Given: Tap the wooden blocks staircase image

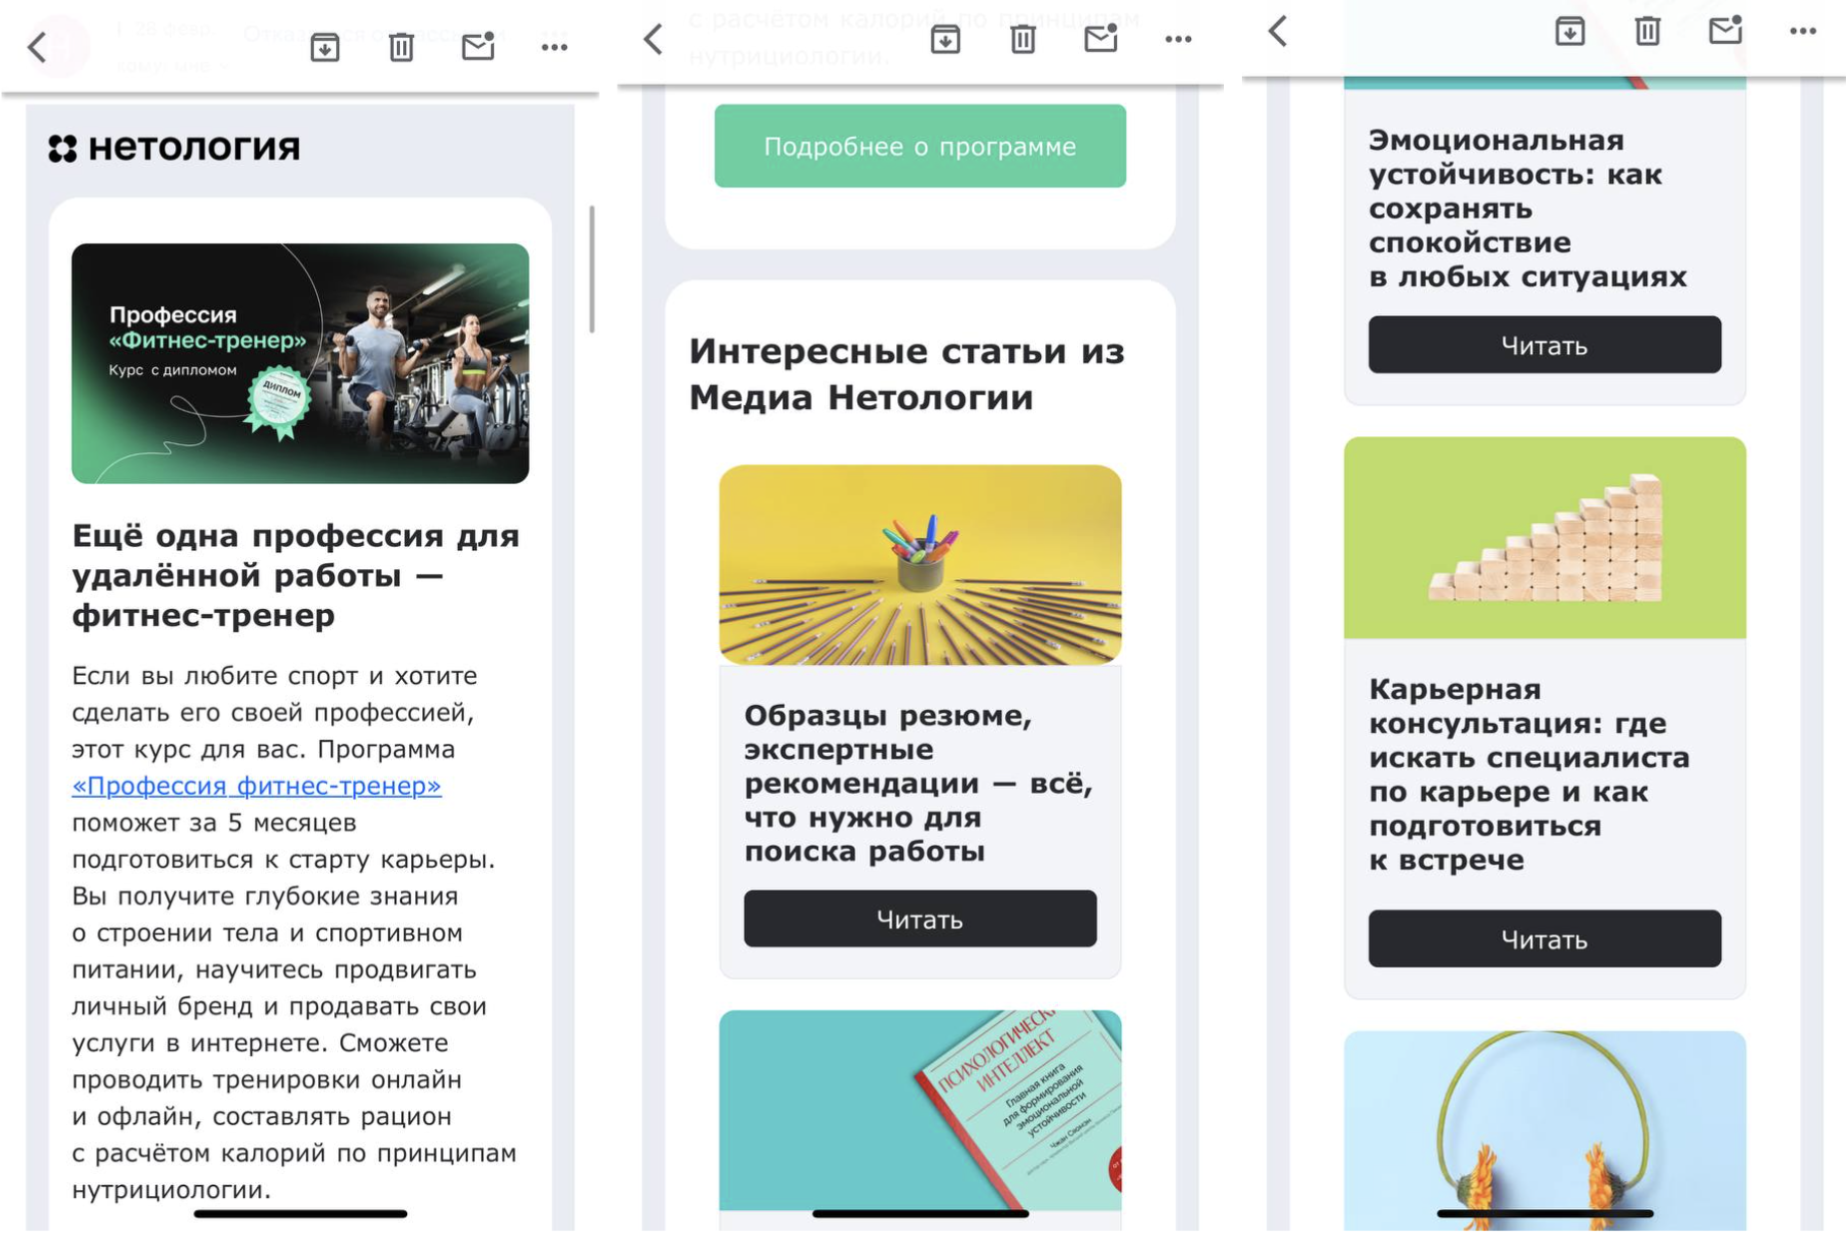Looking at the screenshot, I should click(x=1544, y=537).
